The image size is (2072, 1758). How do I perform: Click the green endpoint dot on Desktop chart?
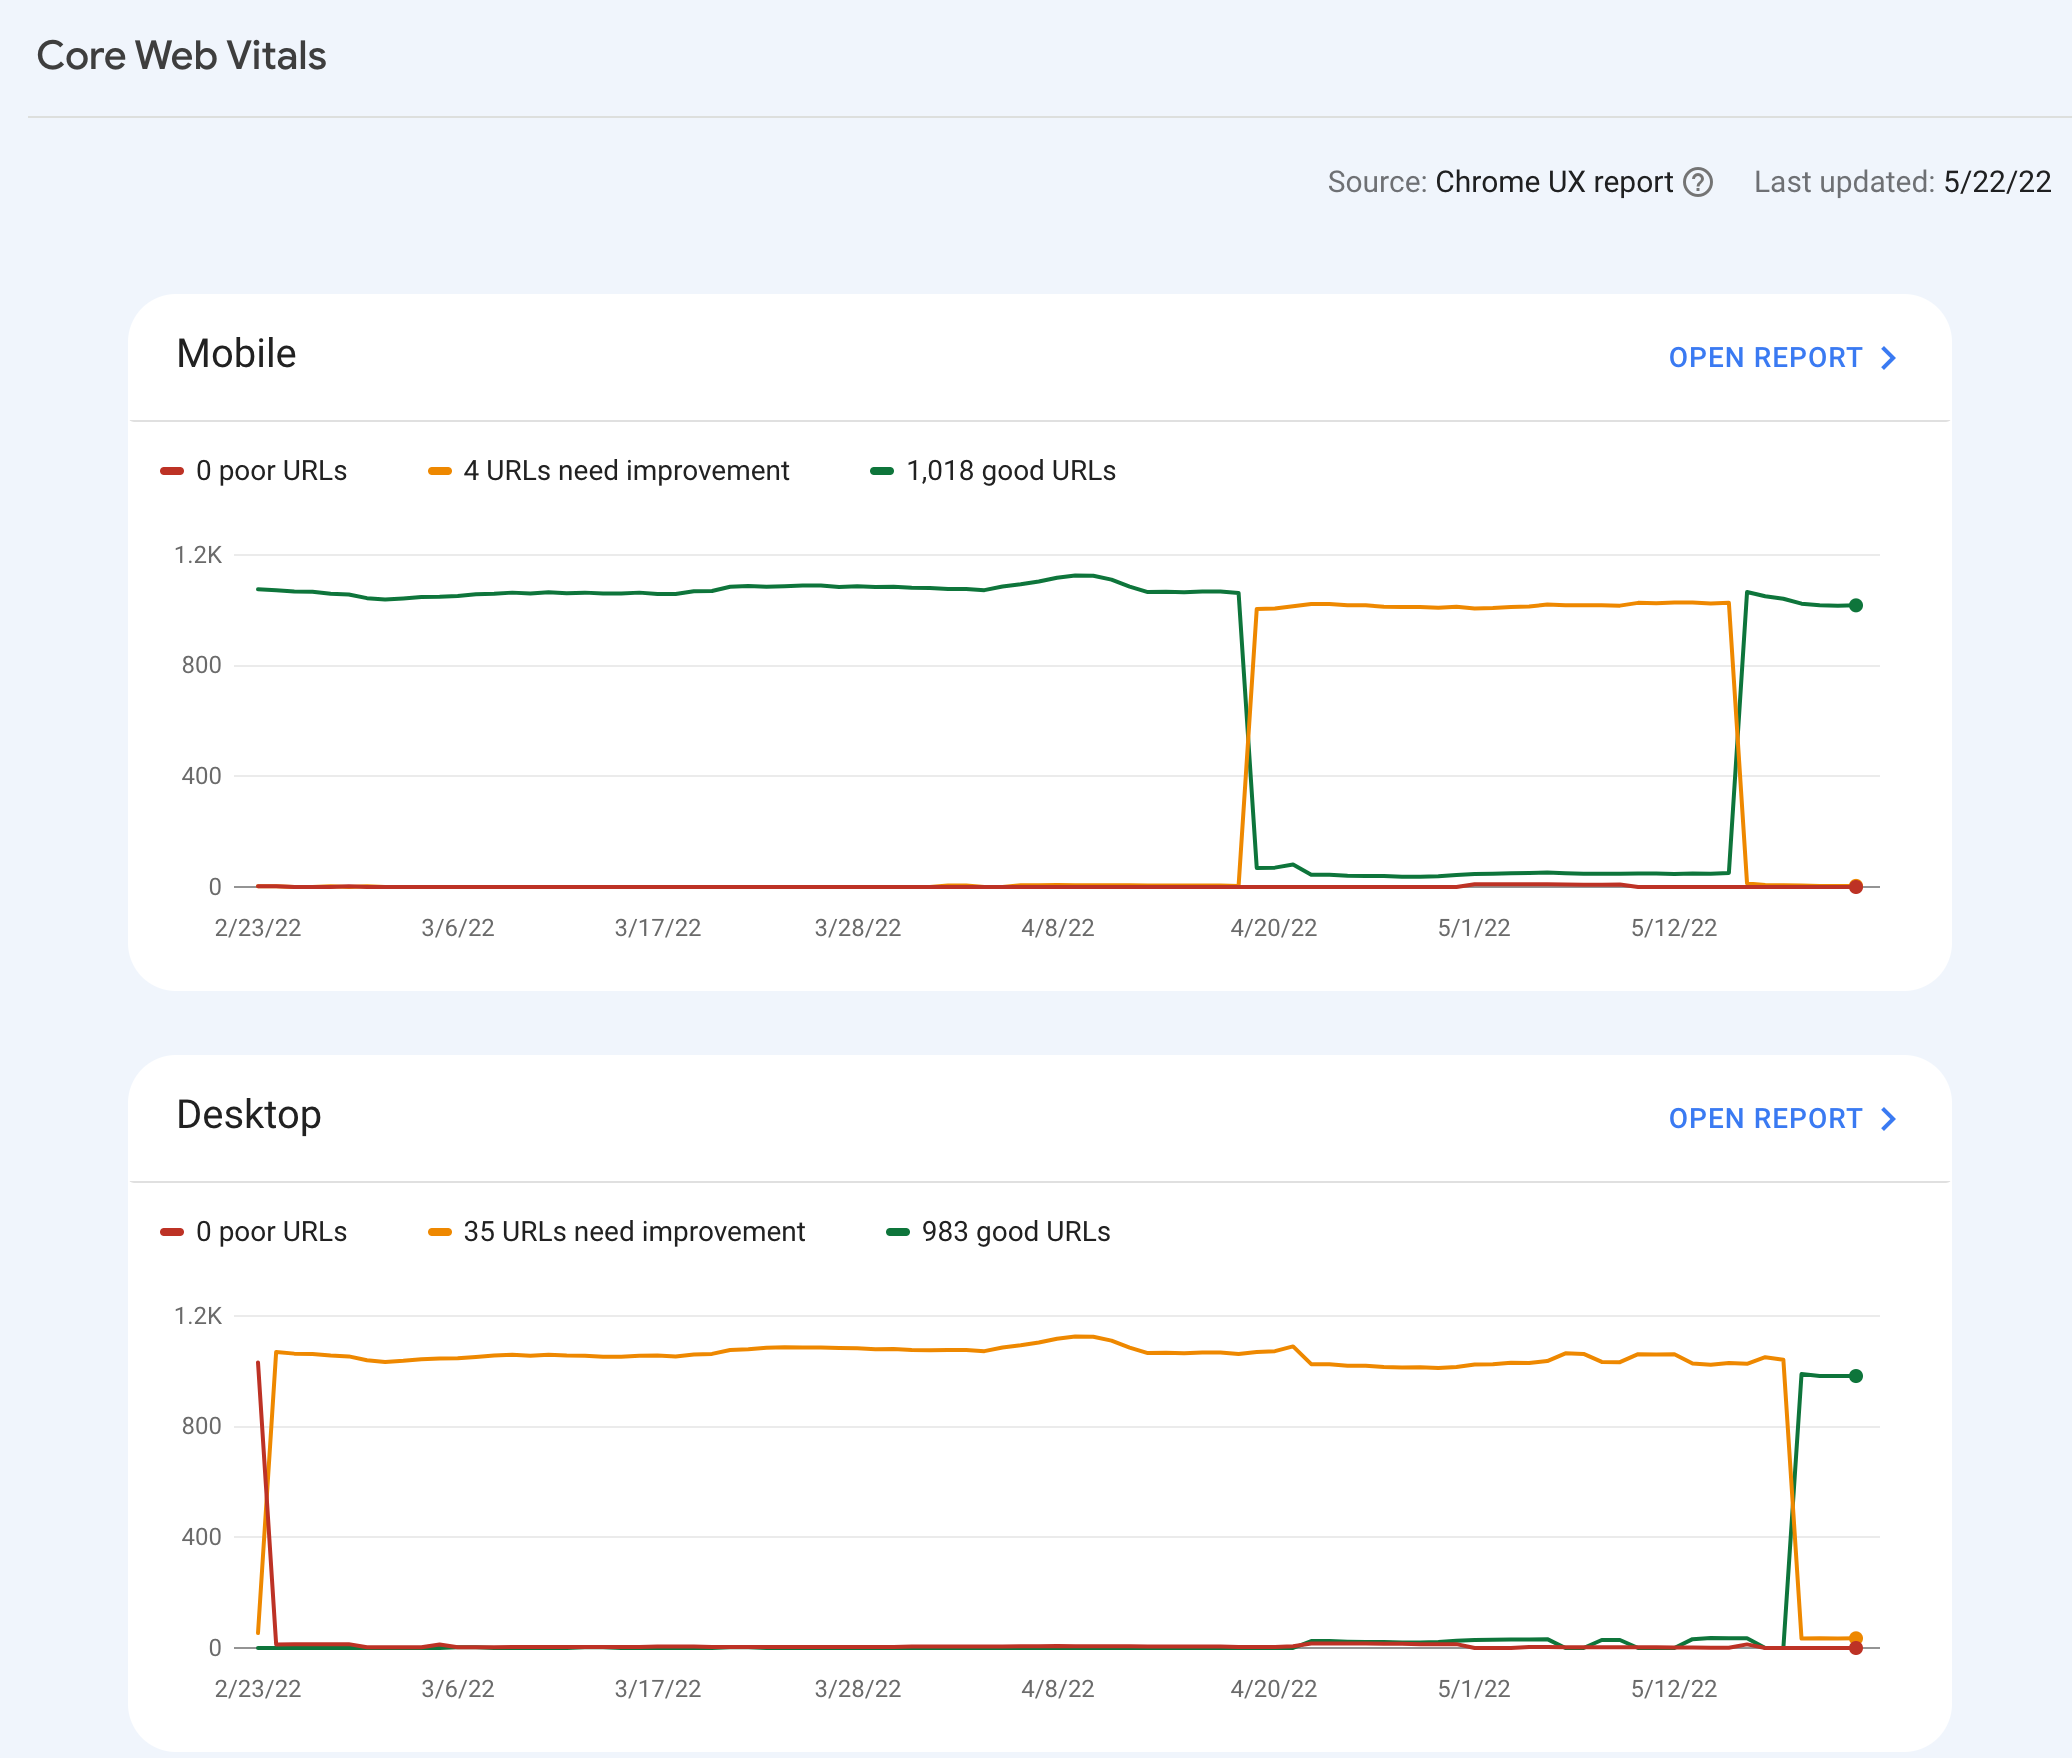[1856, 1376]
